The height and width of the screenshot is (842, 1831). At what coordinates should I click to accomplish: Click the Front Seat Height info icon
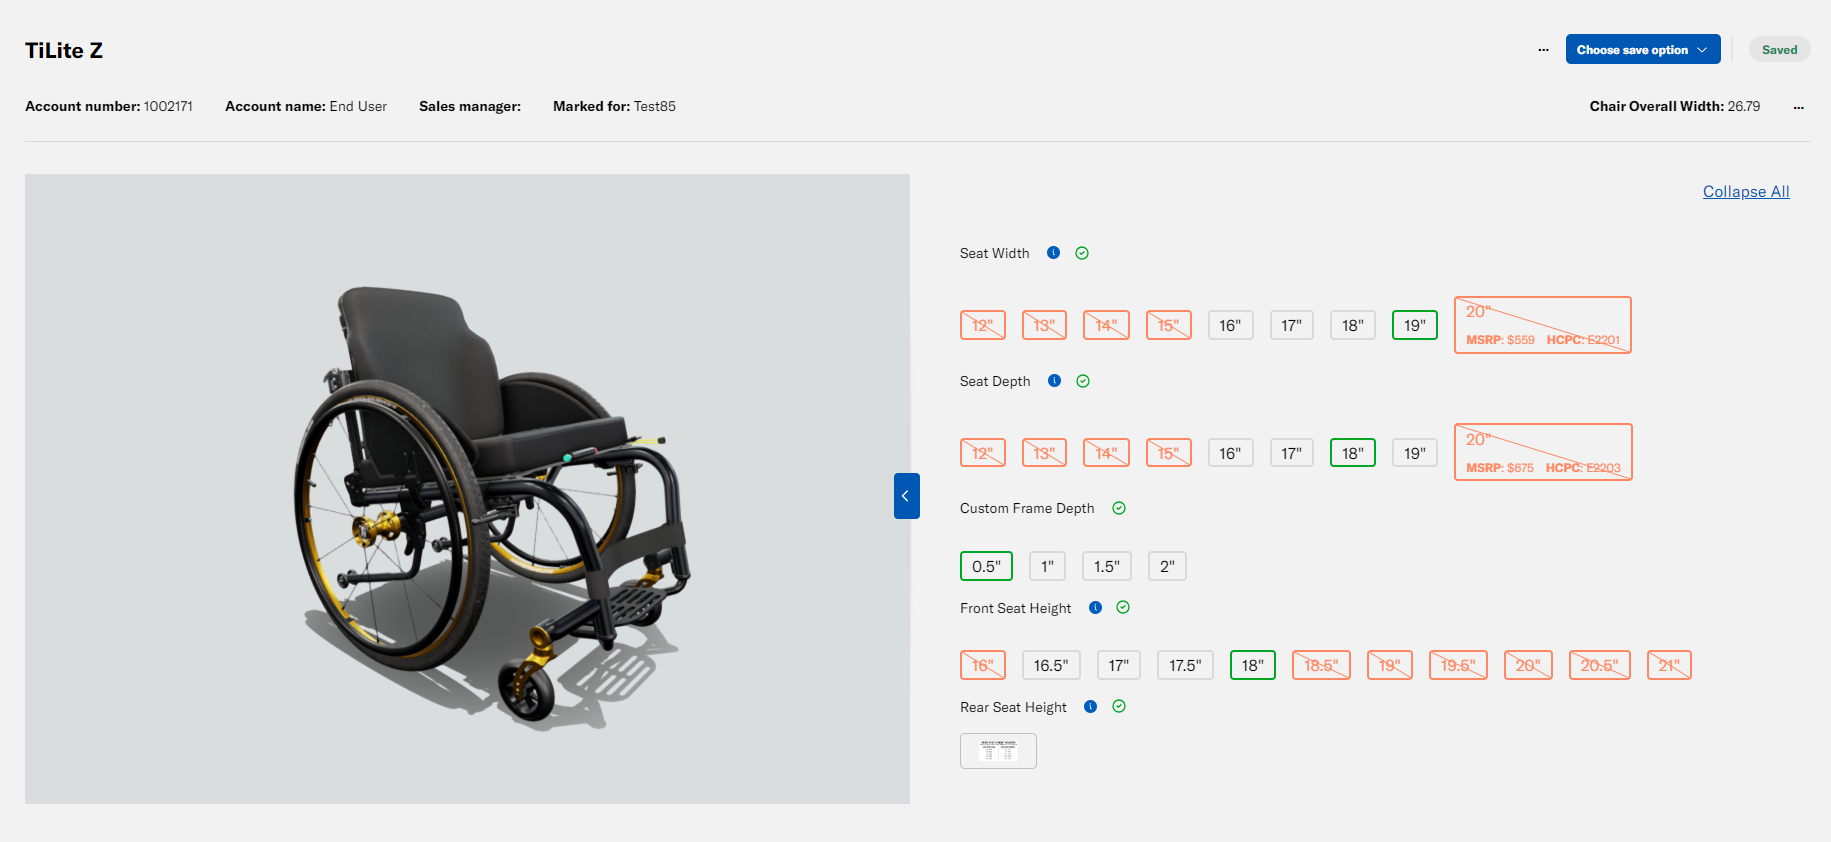coord(1095,607)
